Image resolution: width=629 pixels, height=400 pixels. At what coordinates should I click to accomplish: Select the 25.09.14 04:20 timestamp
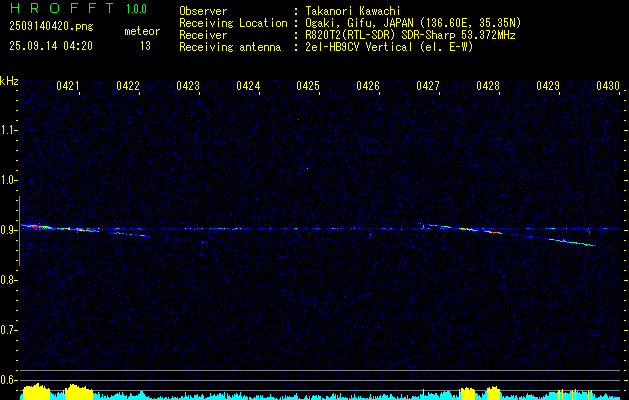pyautogui.click(x=51, y=46)
